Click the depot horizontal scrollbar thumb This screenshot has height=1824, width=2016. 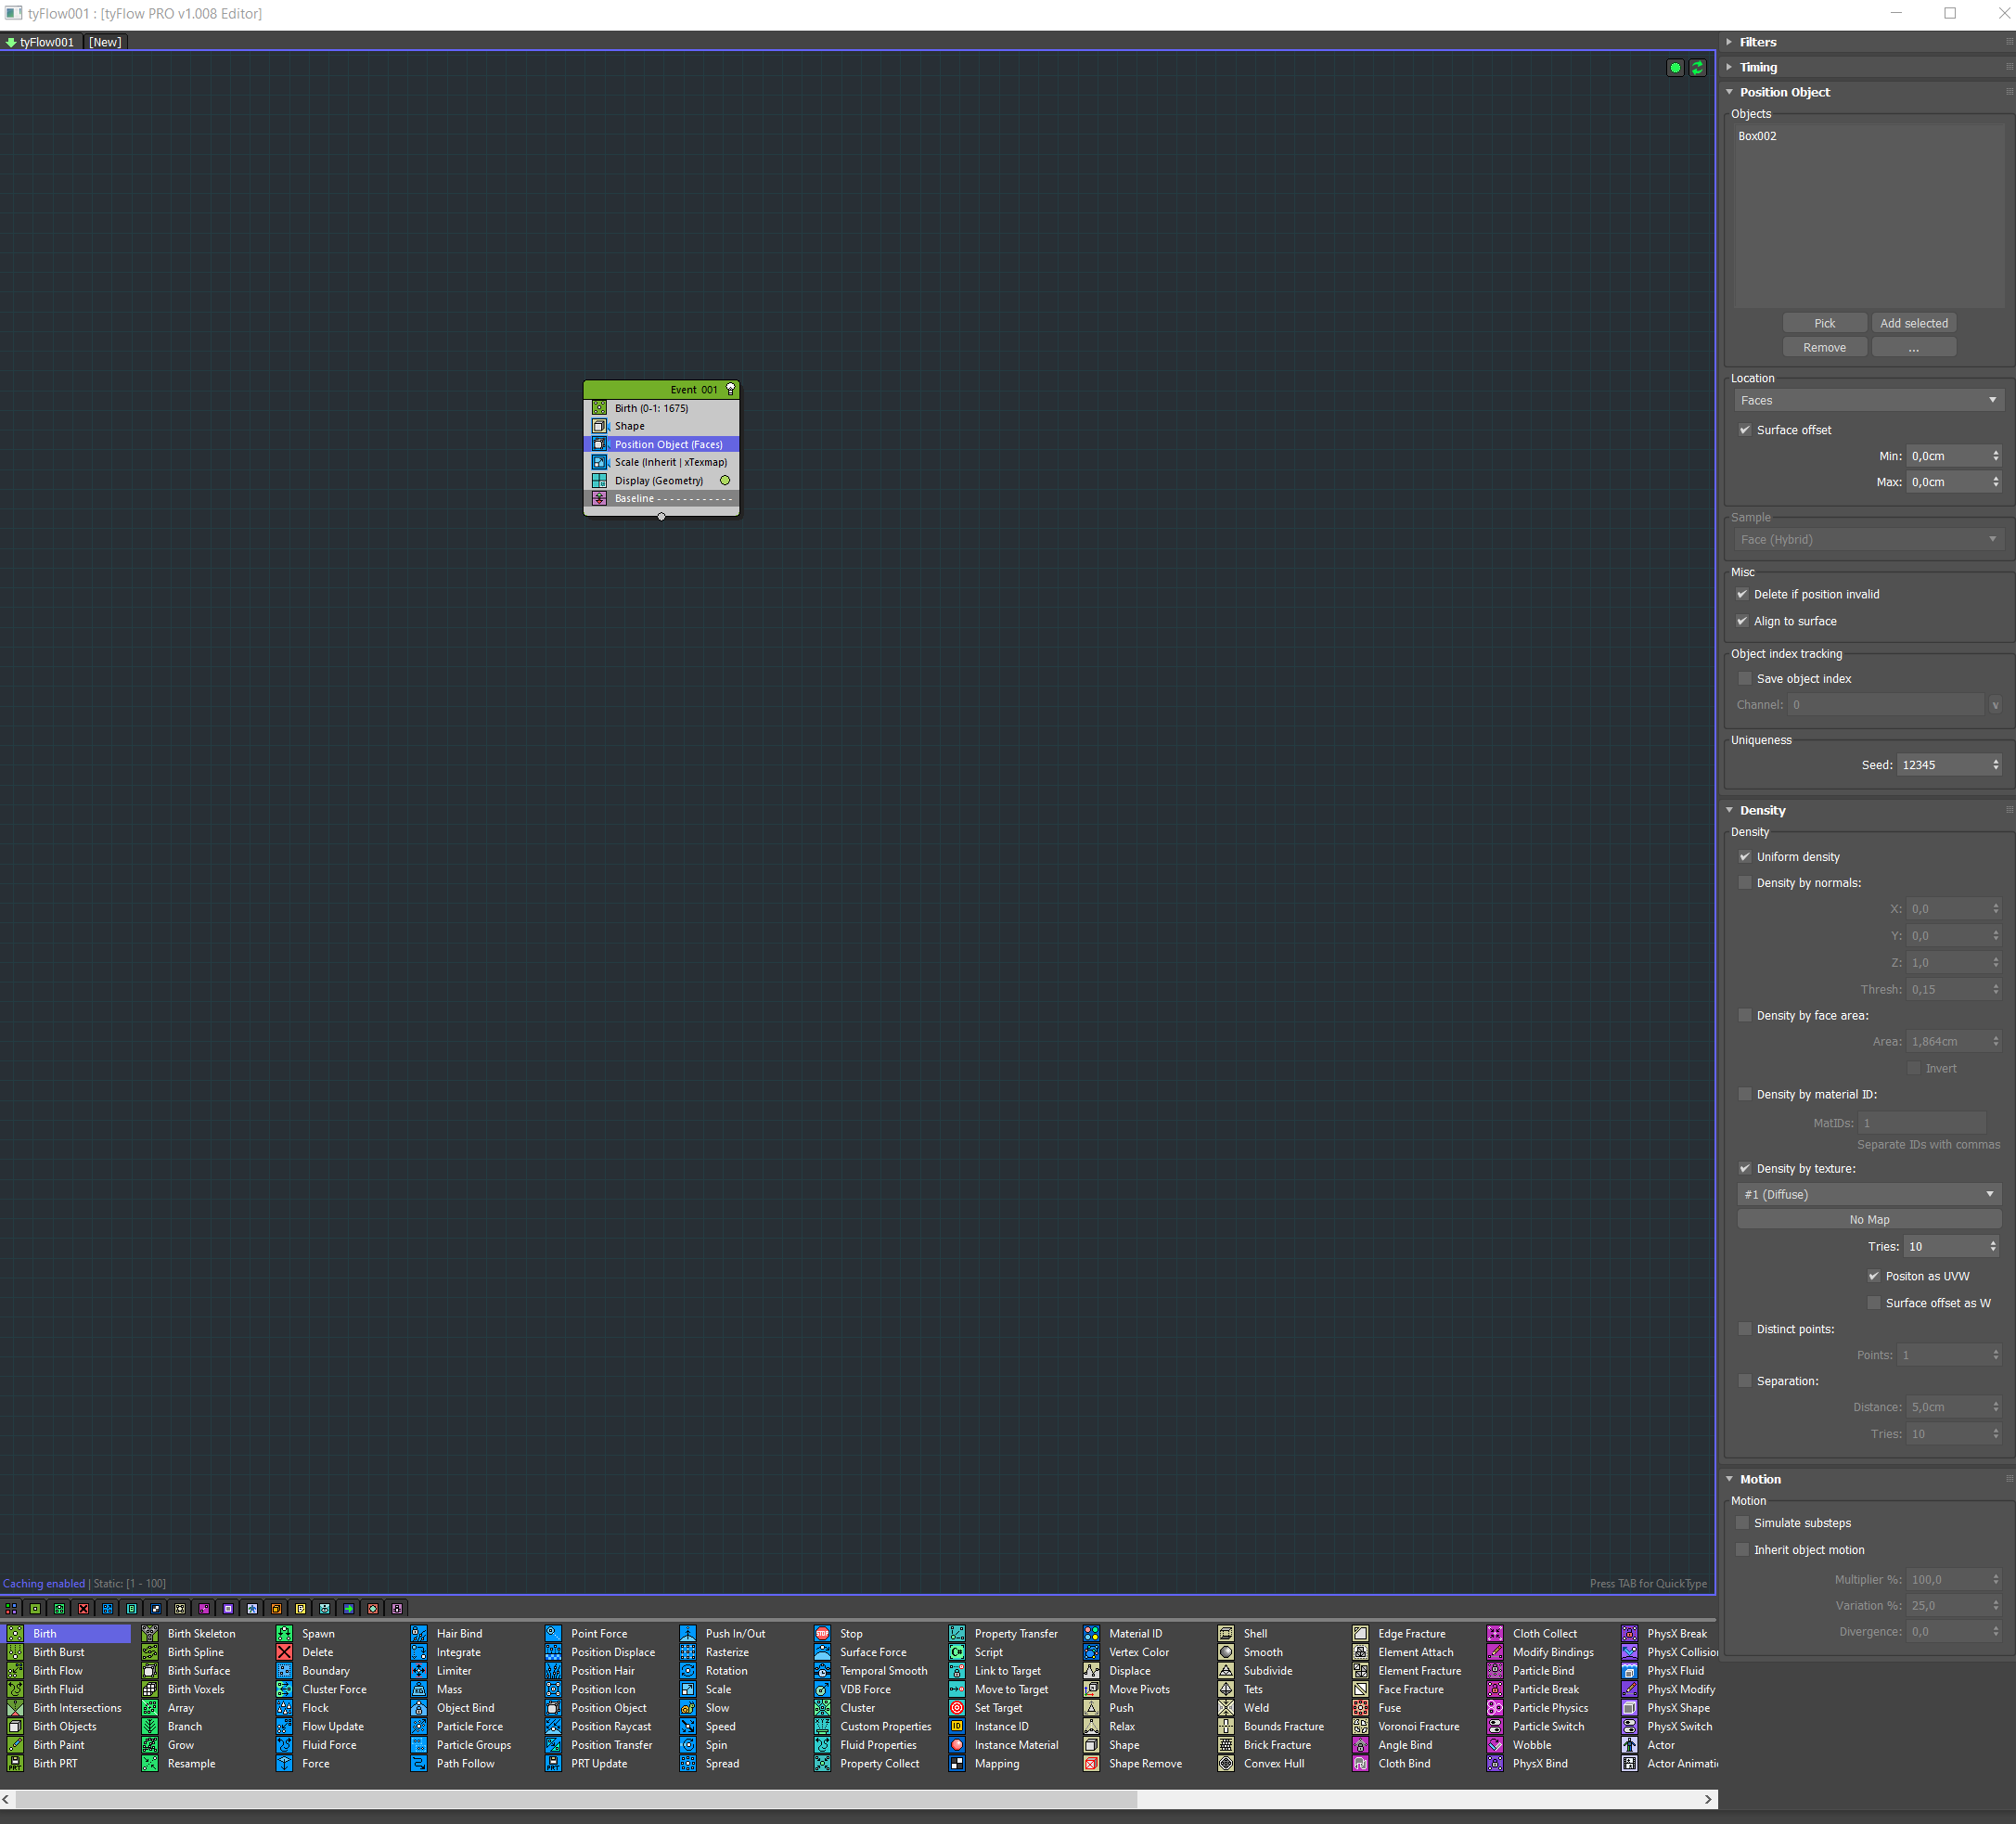coord(576,1799)
